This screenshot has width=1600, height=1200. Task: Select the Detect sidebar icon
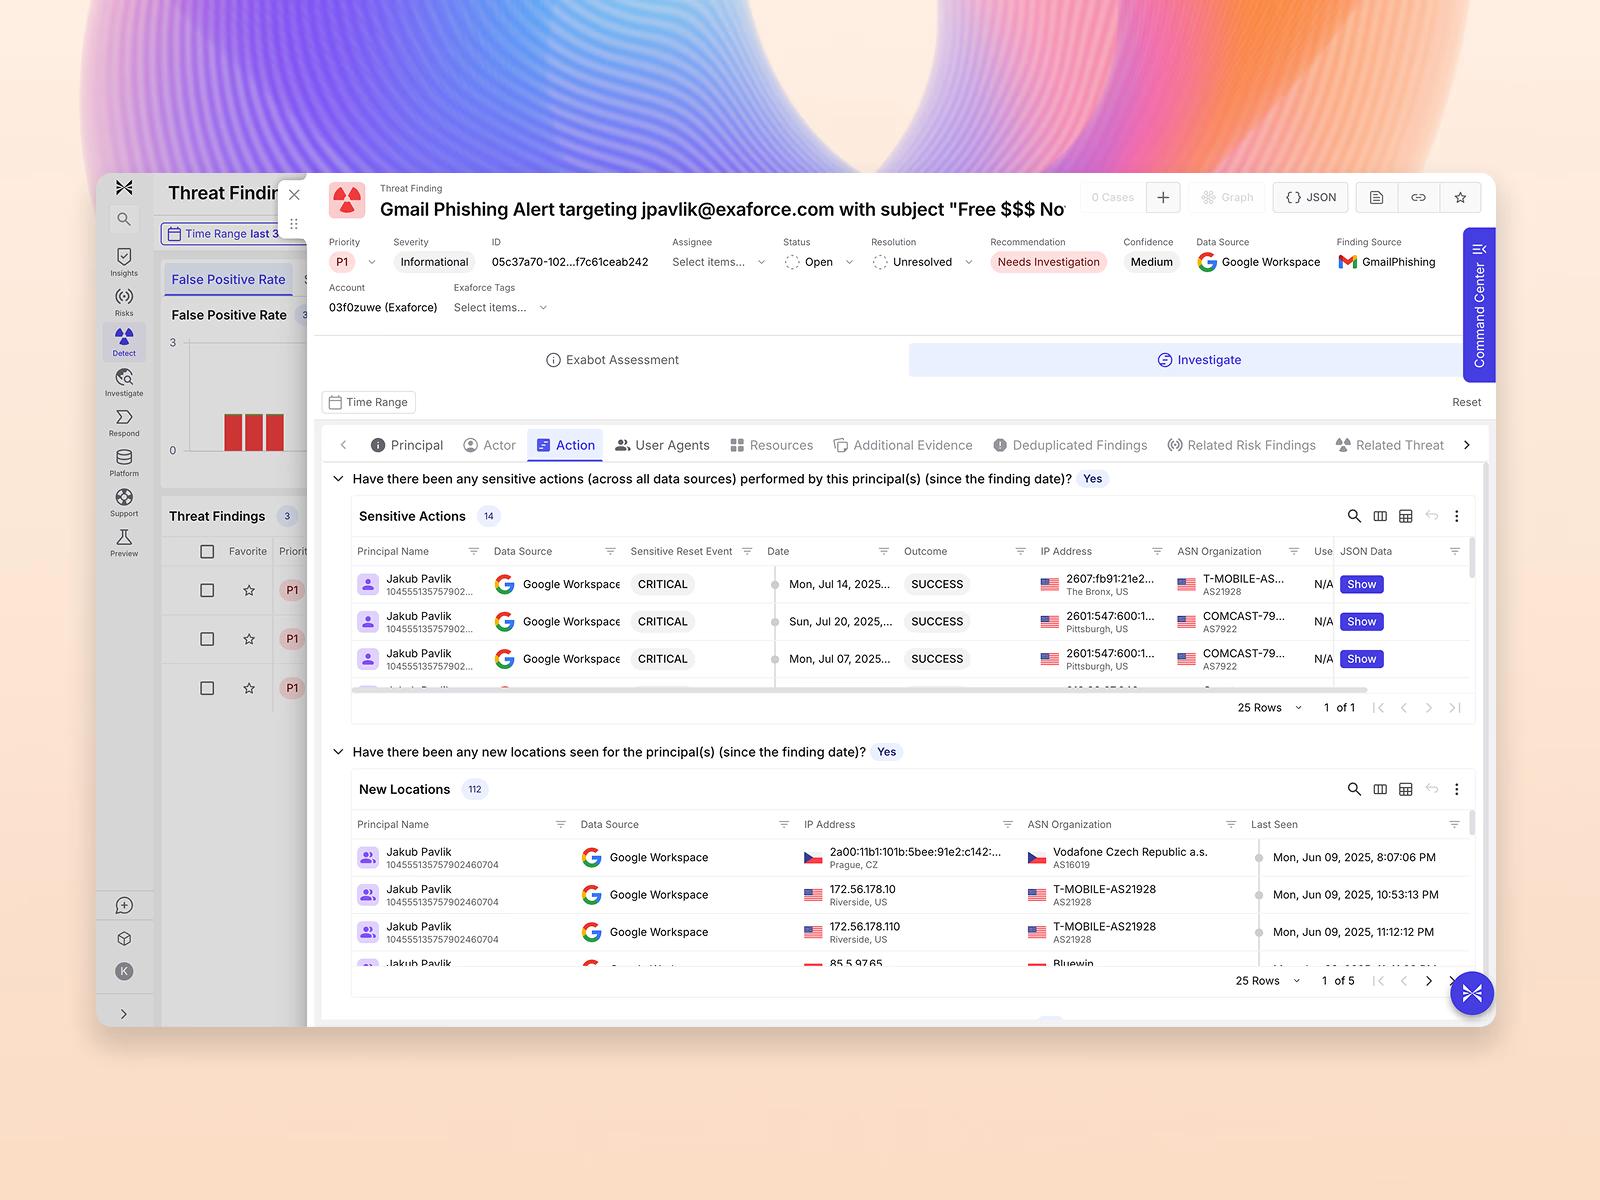124,342
